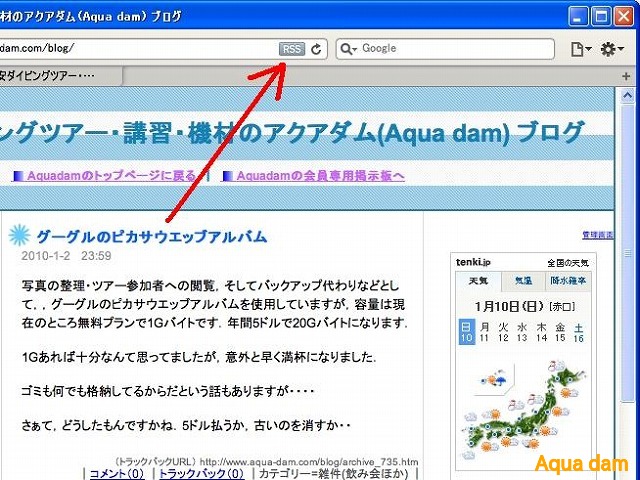Screen dimensions: 640x480
Task: Click 全国の天気 label in widget
Action: [x=568, y=263]
